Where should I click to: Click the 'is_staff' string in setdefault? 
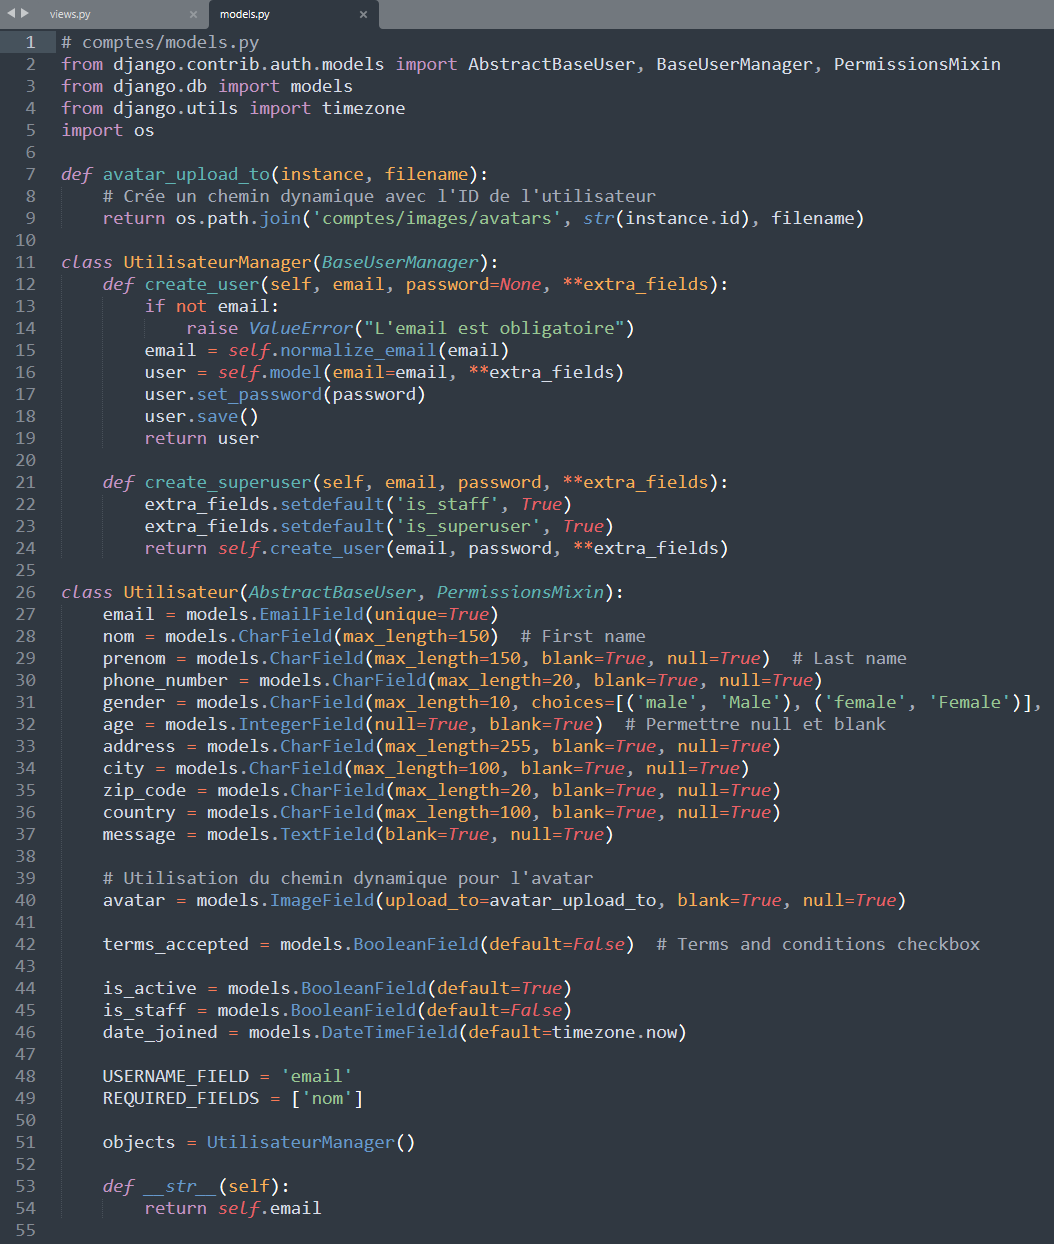(447, 504)
